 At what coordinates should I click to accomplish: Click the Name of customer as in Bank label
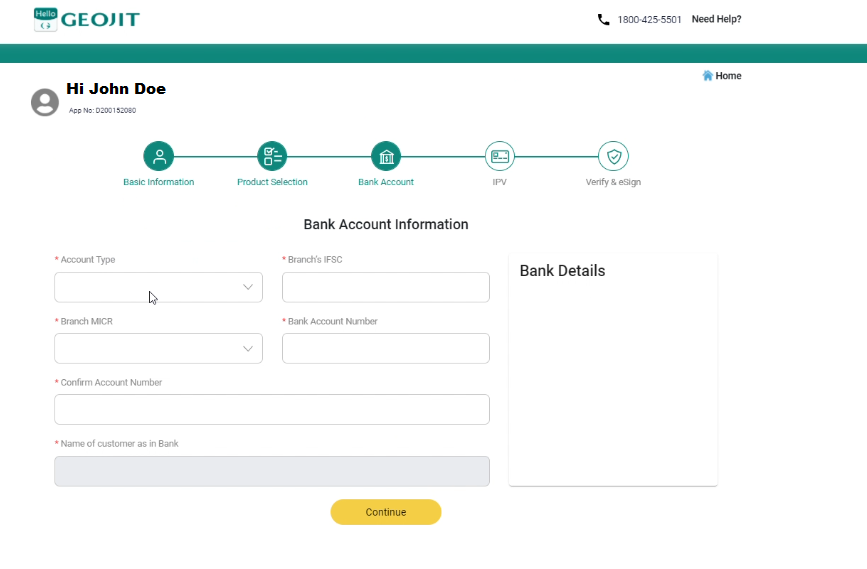pos(119,443)
